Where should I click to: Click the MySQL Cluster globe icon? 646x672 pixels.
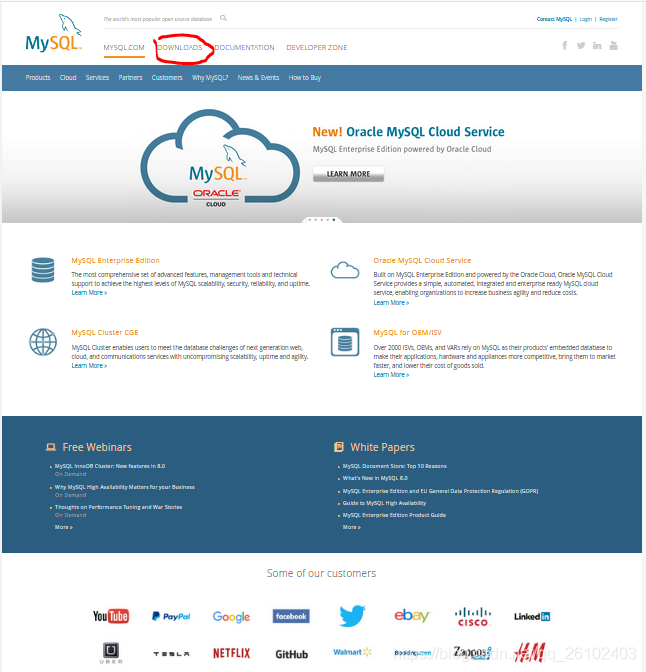click(x=43, y=342)
